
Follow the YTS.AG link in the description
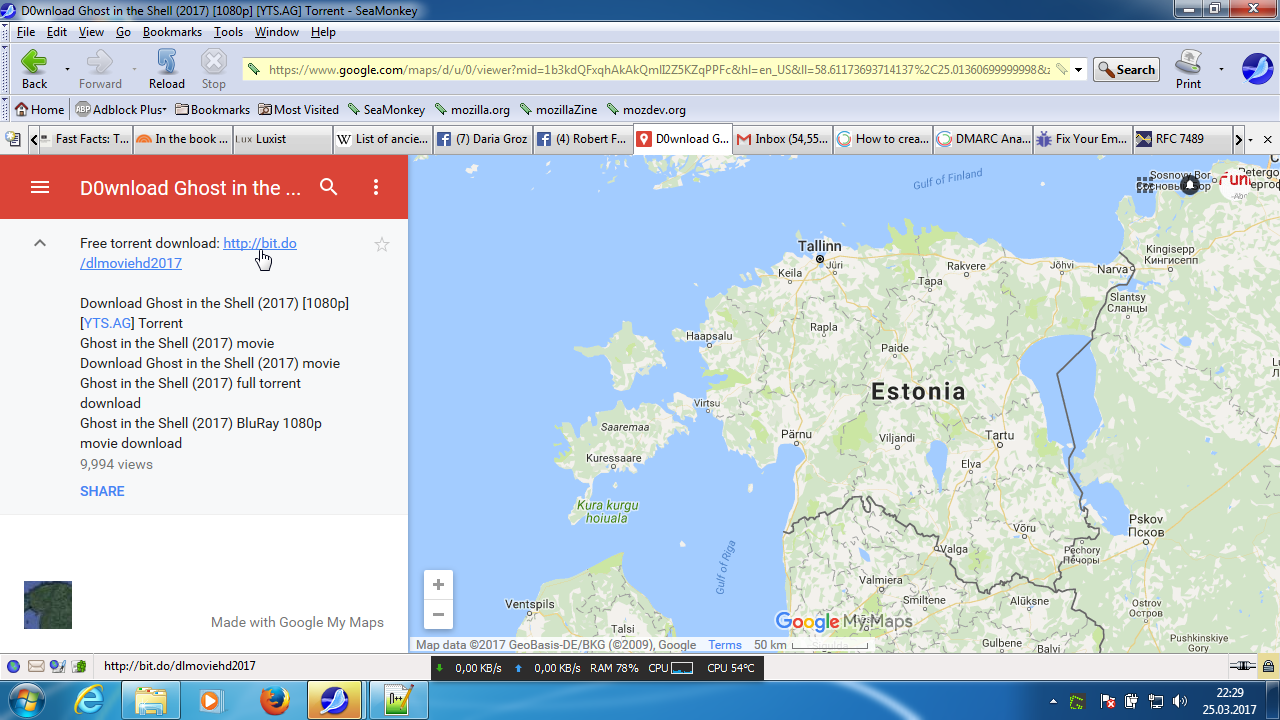click(x=108, y=323)
